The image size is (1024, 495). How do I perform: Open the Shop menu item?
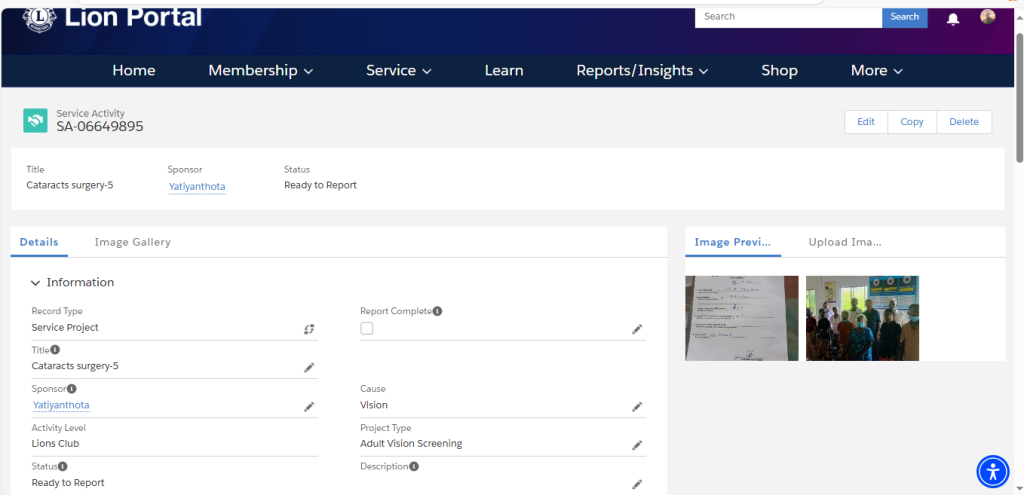coord(779,71)
